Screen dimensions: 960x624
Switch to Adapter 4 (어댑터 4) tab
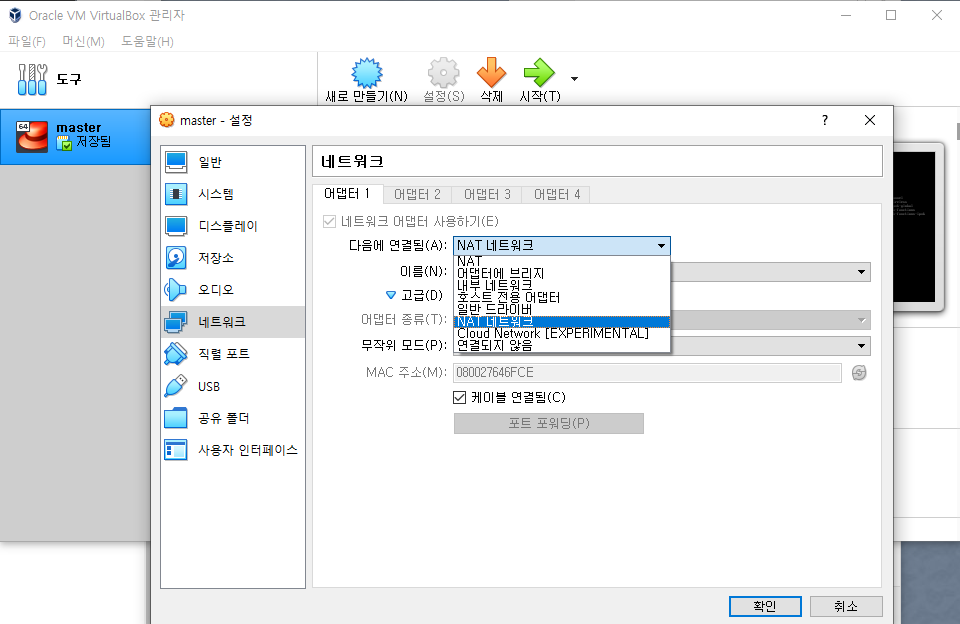557,195
